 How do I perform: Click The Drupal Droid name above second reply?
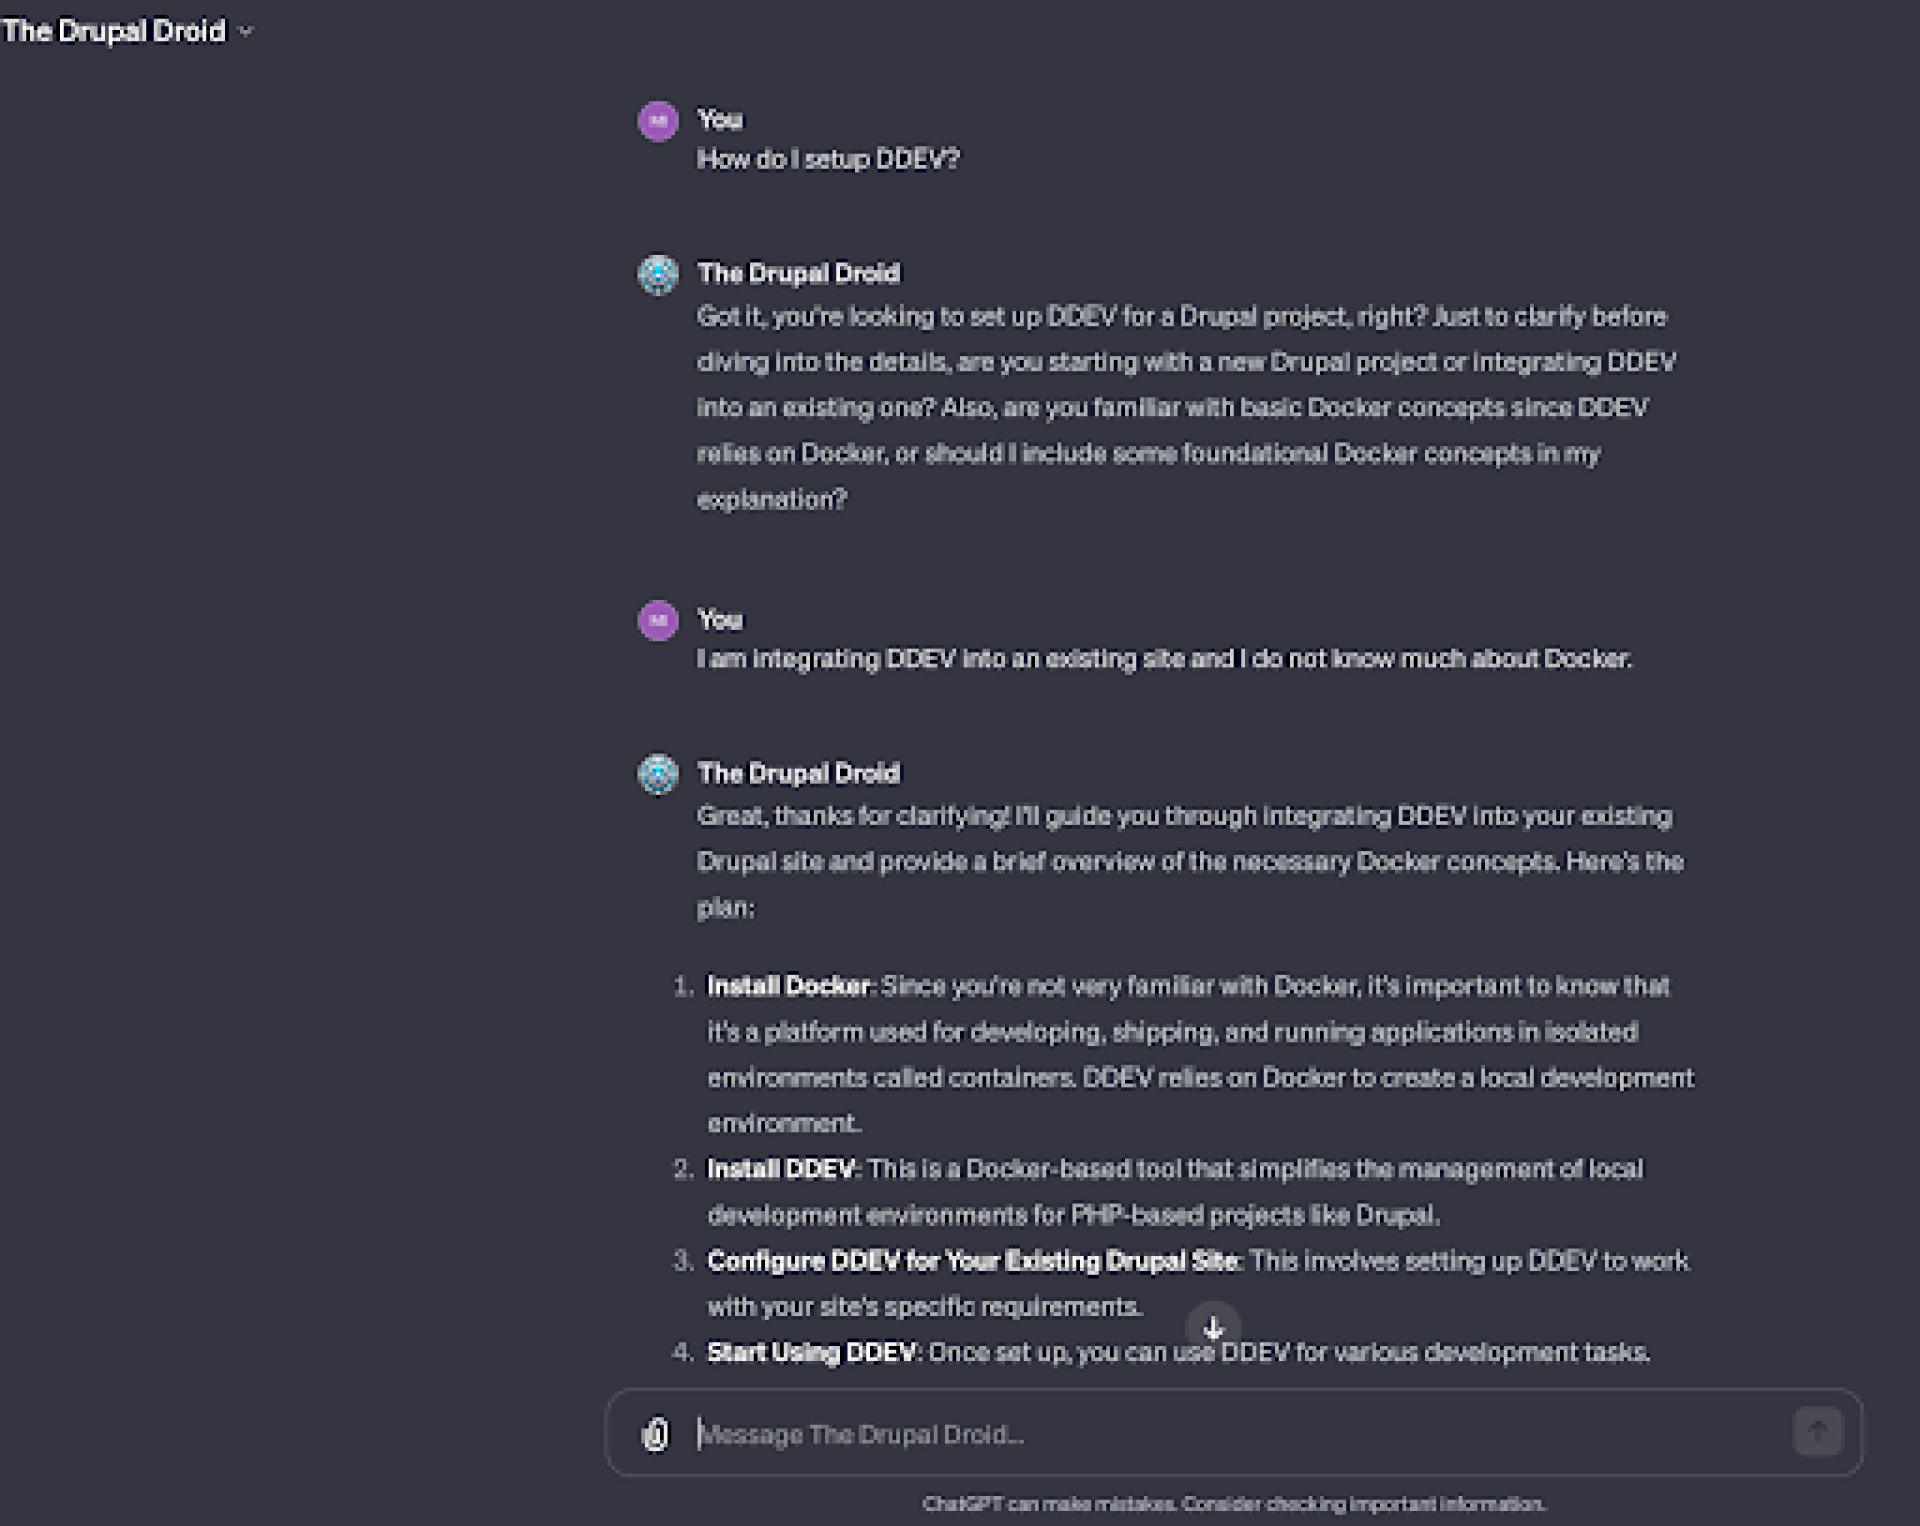(x=799, y=773)
